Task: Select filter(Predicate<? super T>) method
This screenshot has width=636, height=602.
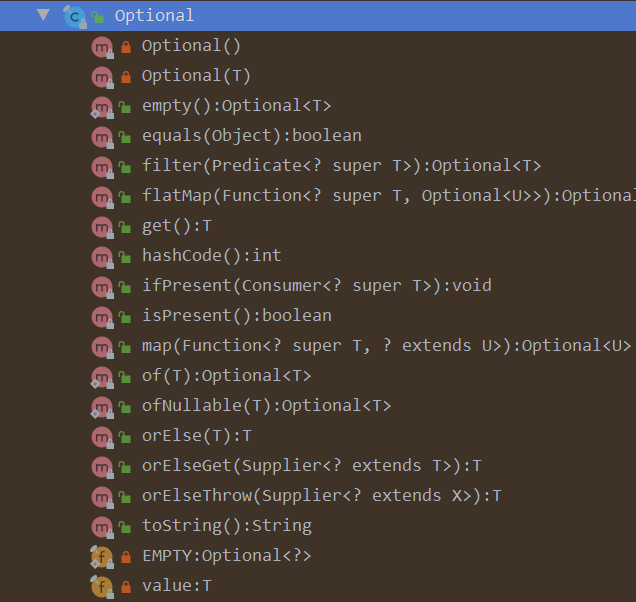Action: pos(342,166)
